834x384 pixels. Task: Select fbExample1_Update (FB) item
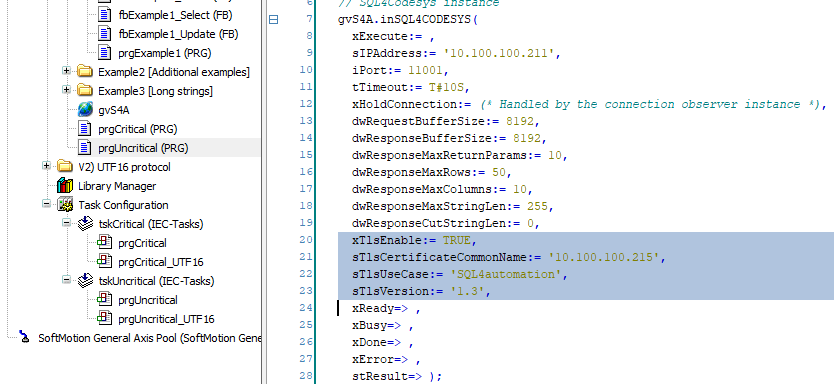pyautogui.click(x=178, y=34)
